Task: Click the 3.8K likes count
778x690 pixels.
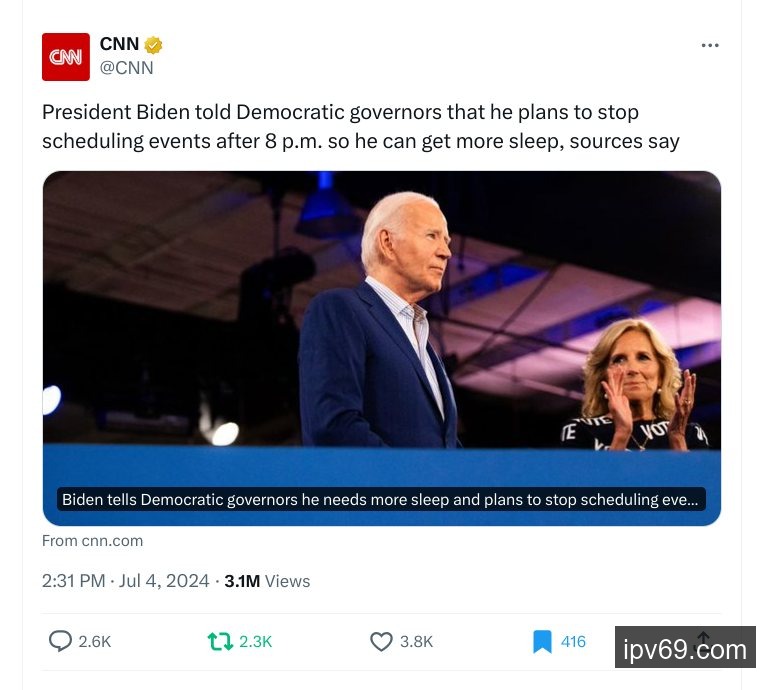Action: point(417,641)
